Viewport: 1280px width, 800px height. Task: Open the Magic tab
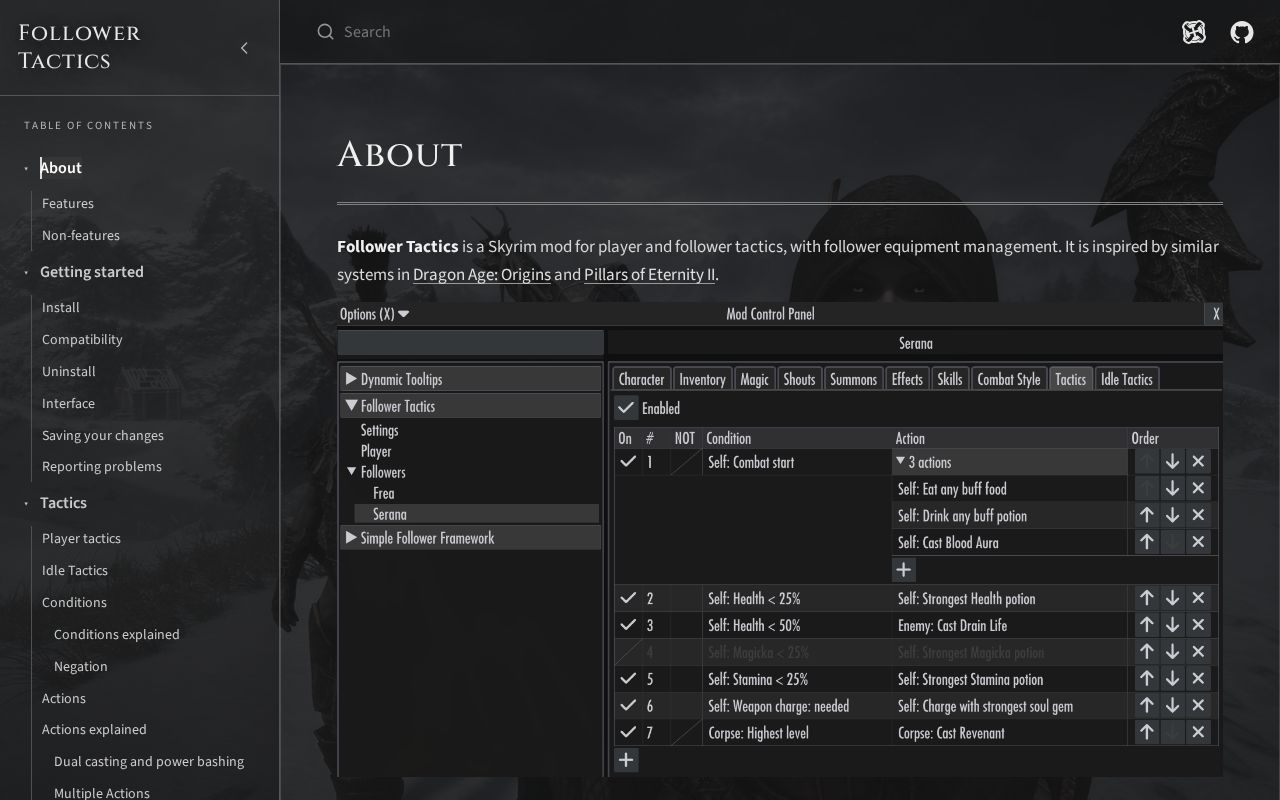point(754,379)
